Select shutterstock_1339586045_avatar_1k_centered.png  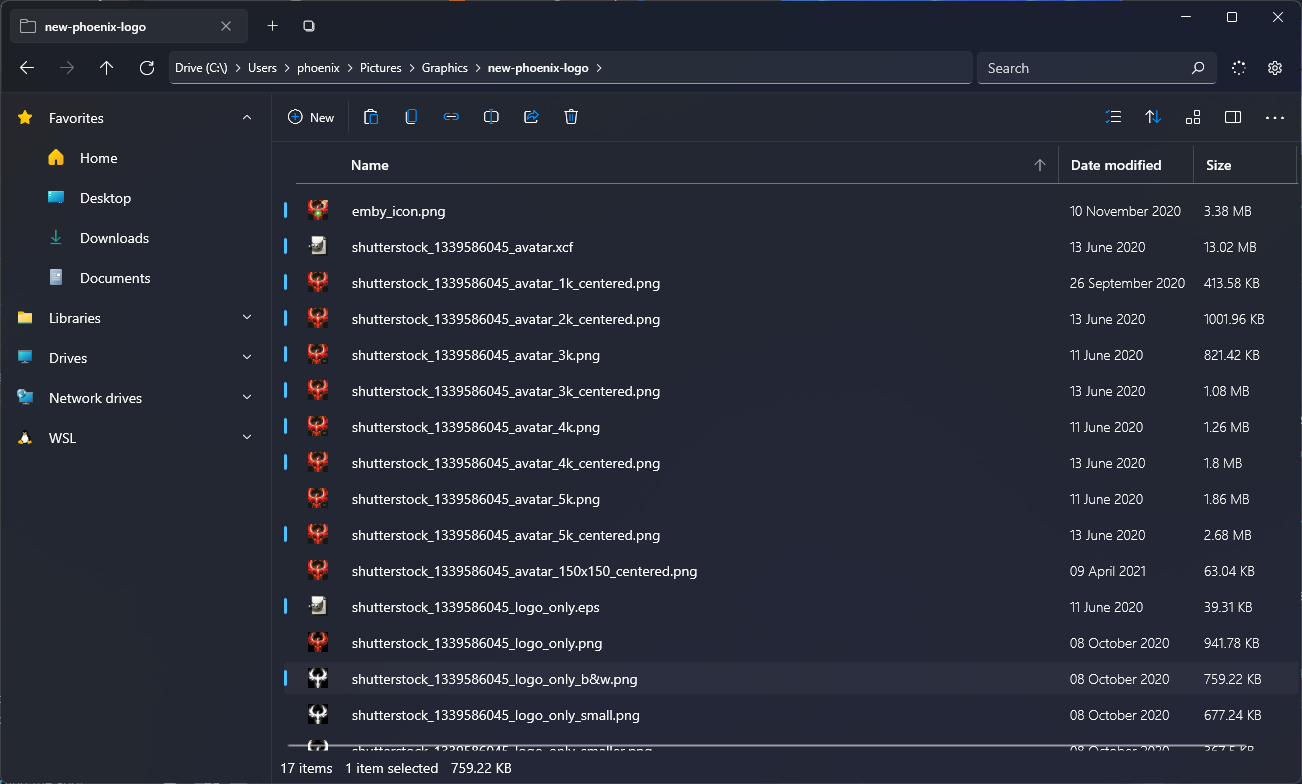click(x=790, y=283)
